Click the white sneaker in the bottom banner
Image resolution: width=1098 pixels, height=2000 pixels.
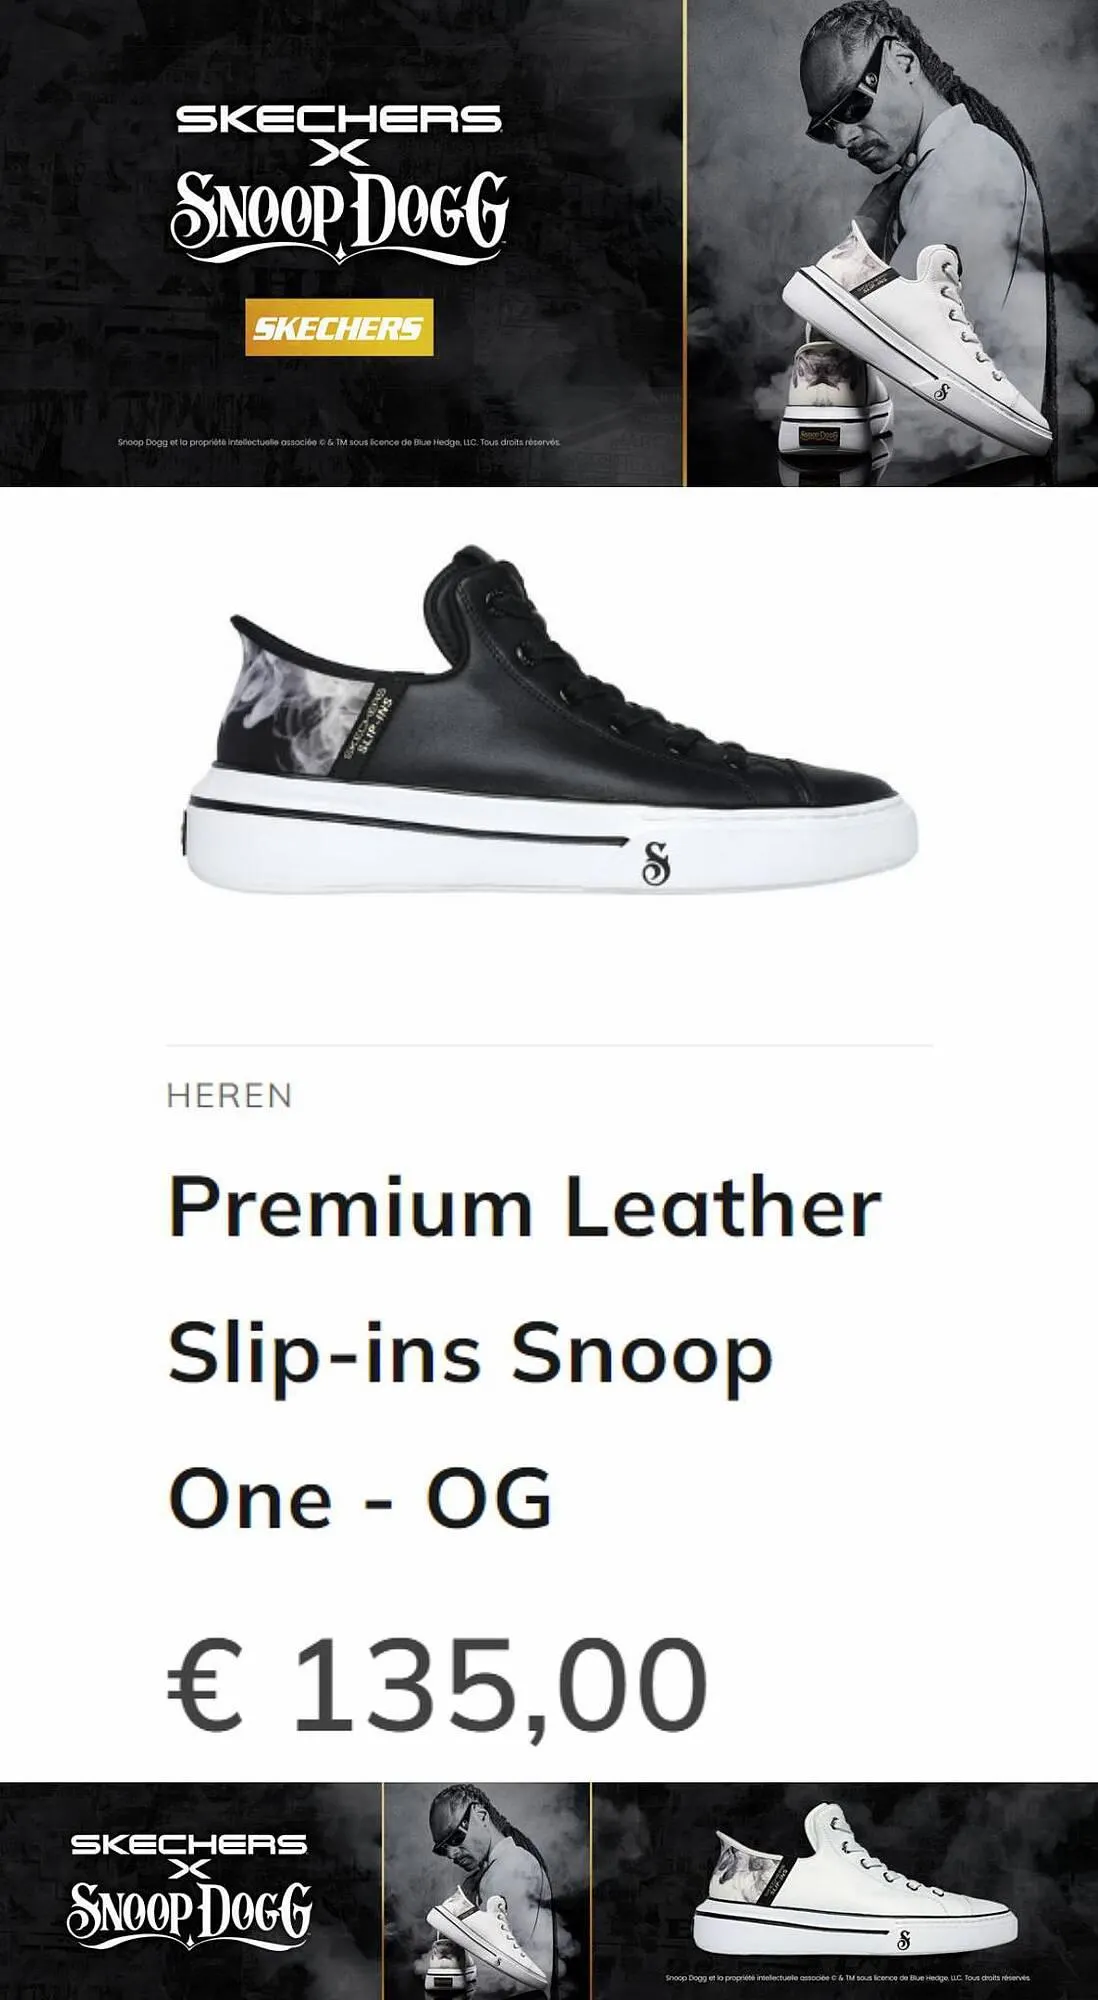(855, 1880)
